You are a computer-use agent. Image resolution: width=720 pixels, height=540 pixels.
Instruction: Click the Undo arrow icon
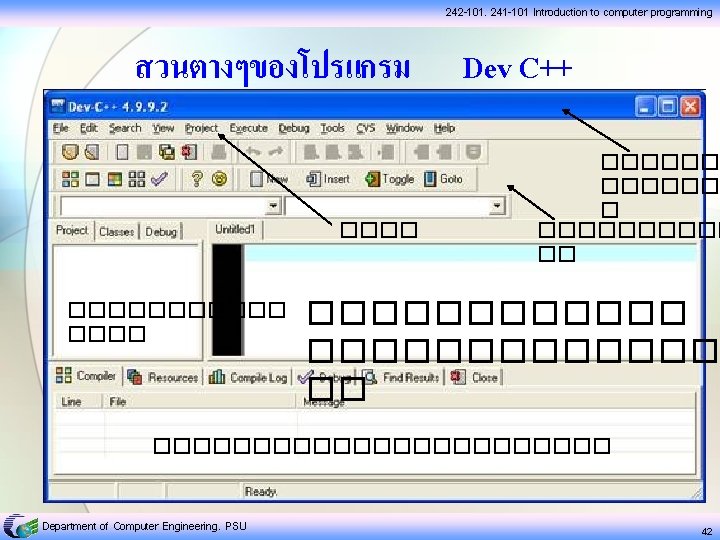tap(253, 152)
